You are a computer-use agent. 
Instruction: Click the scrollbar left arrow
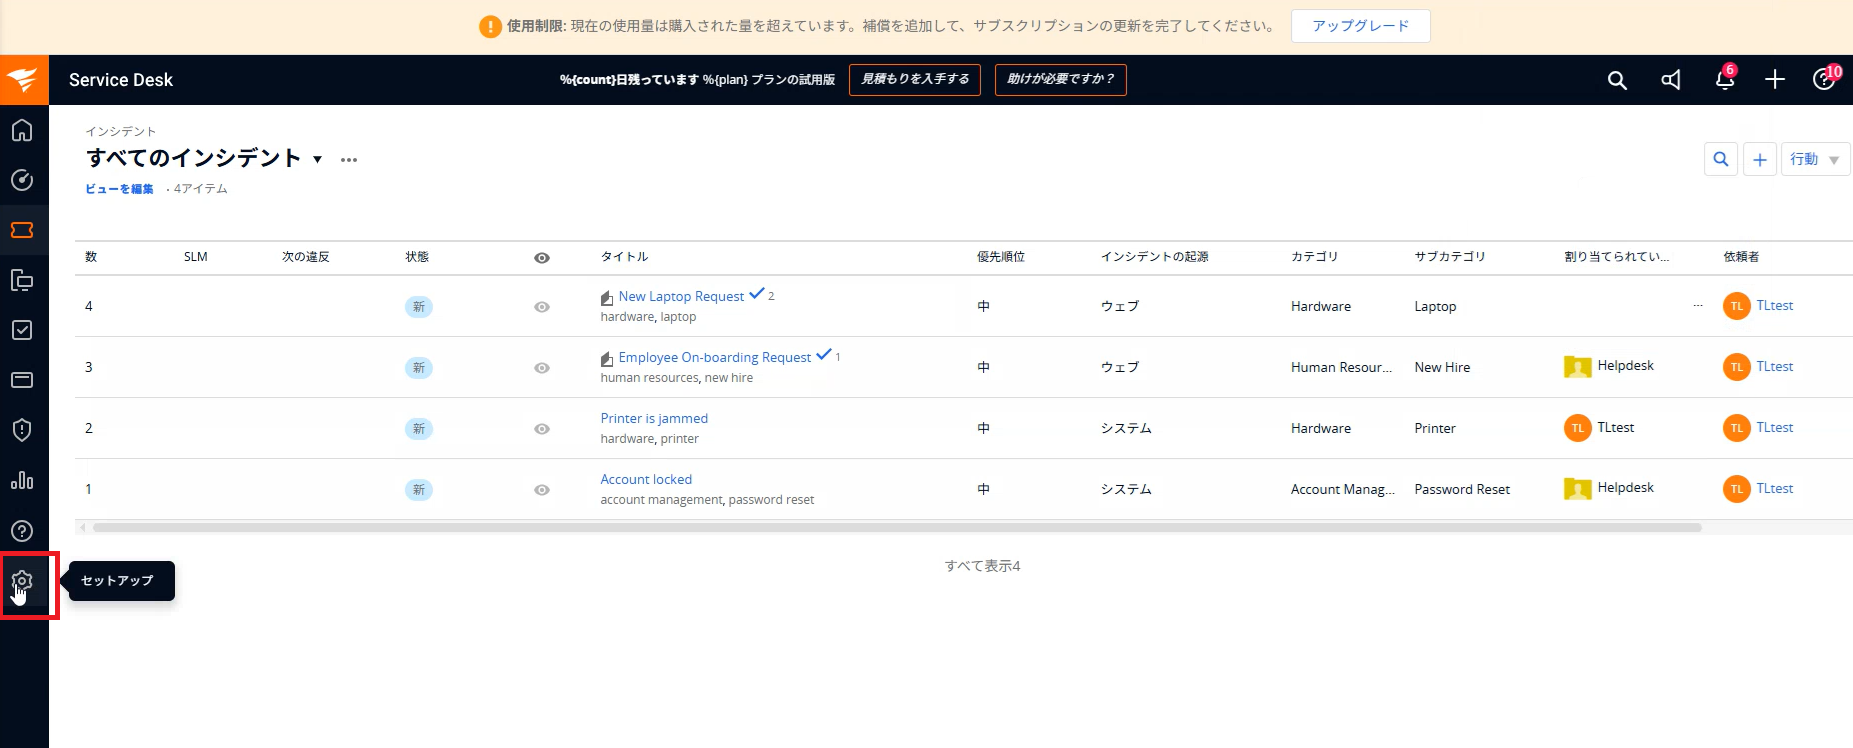[x=83, y=528]
